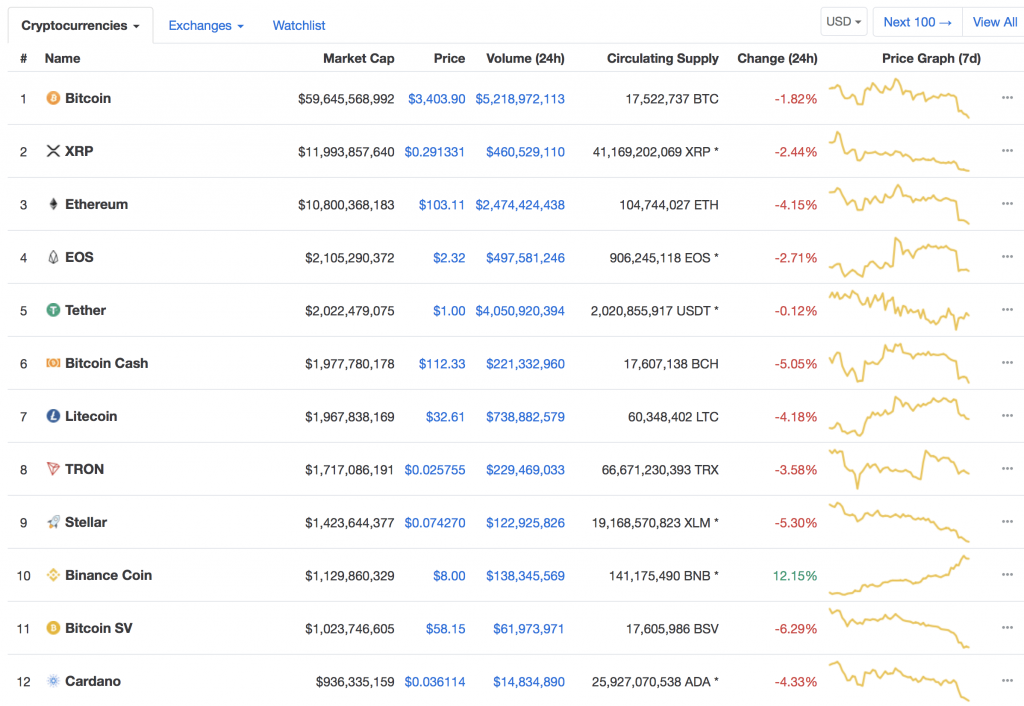Click Stellar price $0.074270
This screenshot has width=1024, height=706.
click(x=435, y=522)
